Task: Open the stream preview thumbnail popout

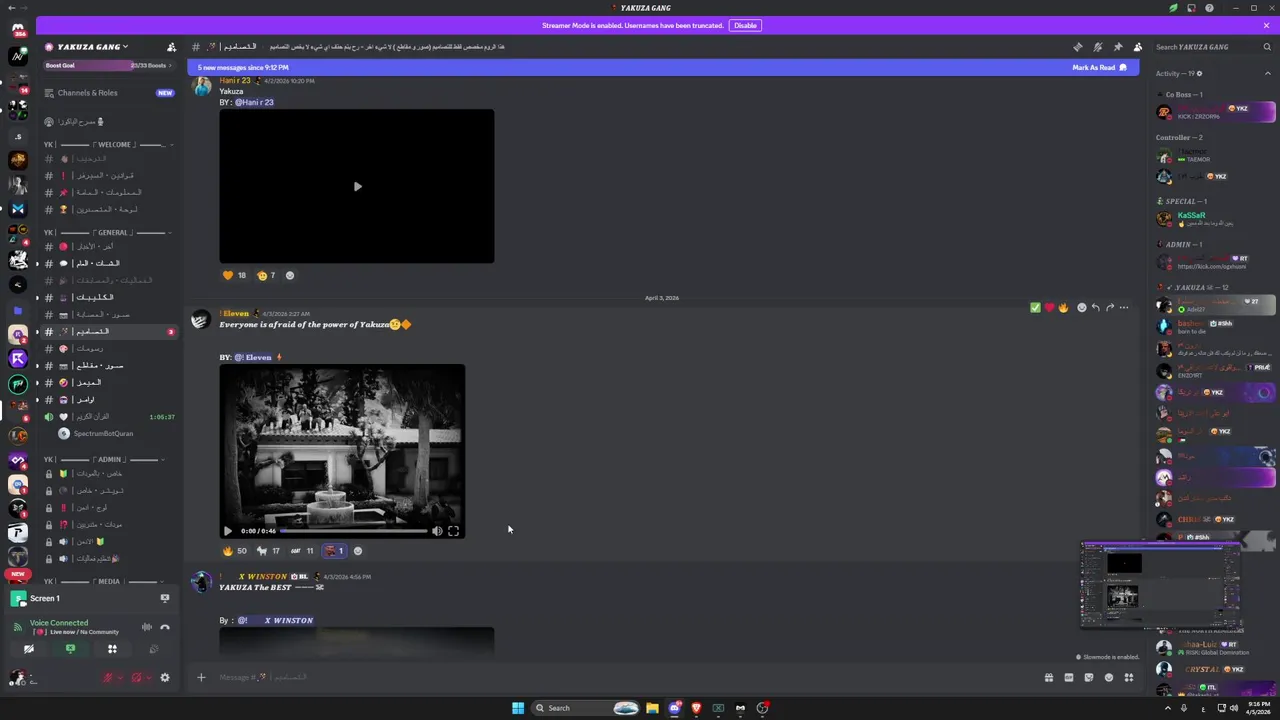Action: 1161,584
